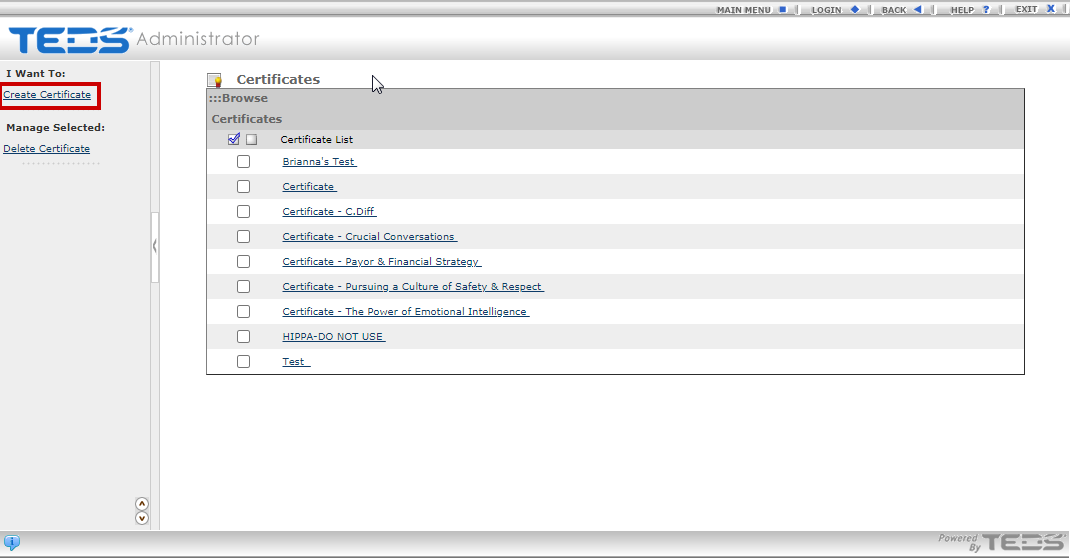Open Certificate - Crucial Conversations link
This screenshot has height=559, width=1070.
[x=369, y=237]
